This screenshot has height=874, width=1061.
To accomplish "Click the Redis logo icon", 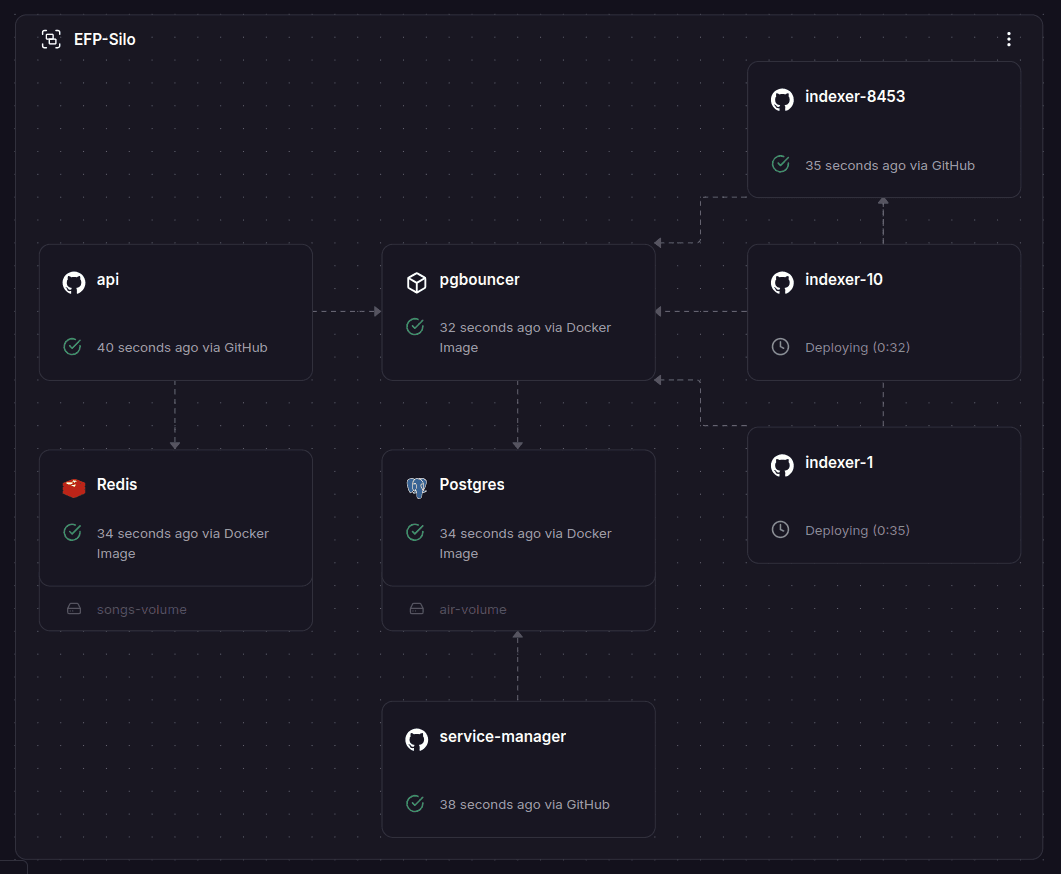I will click(74, 486).
